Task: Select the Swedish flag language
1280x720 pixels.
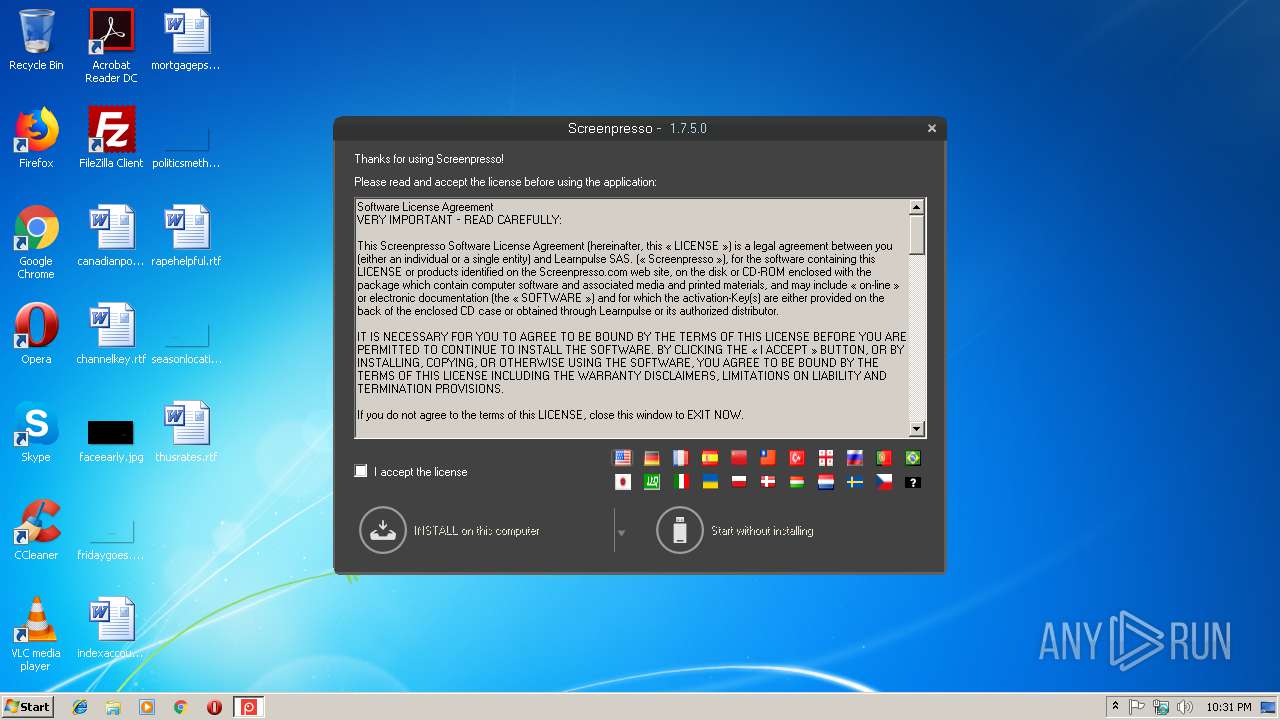Action: 855,482
